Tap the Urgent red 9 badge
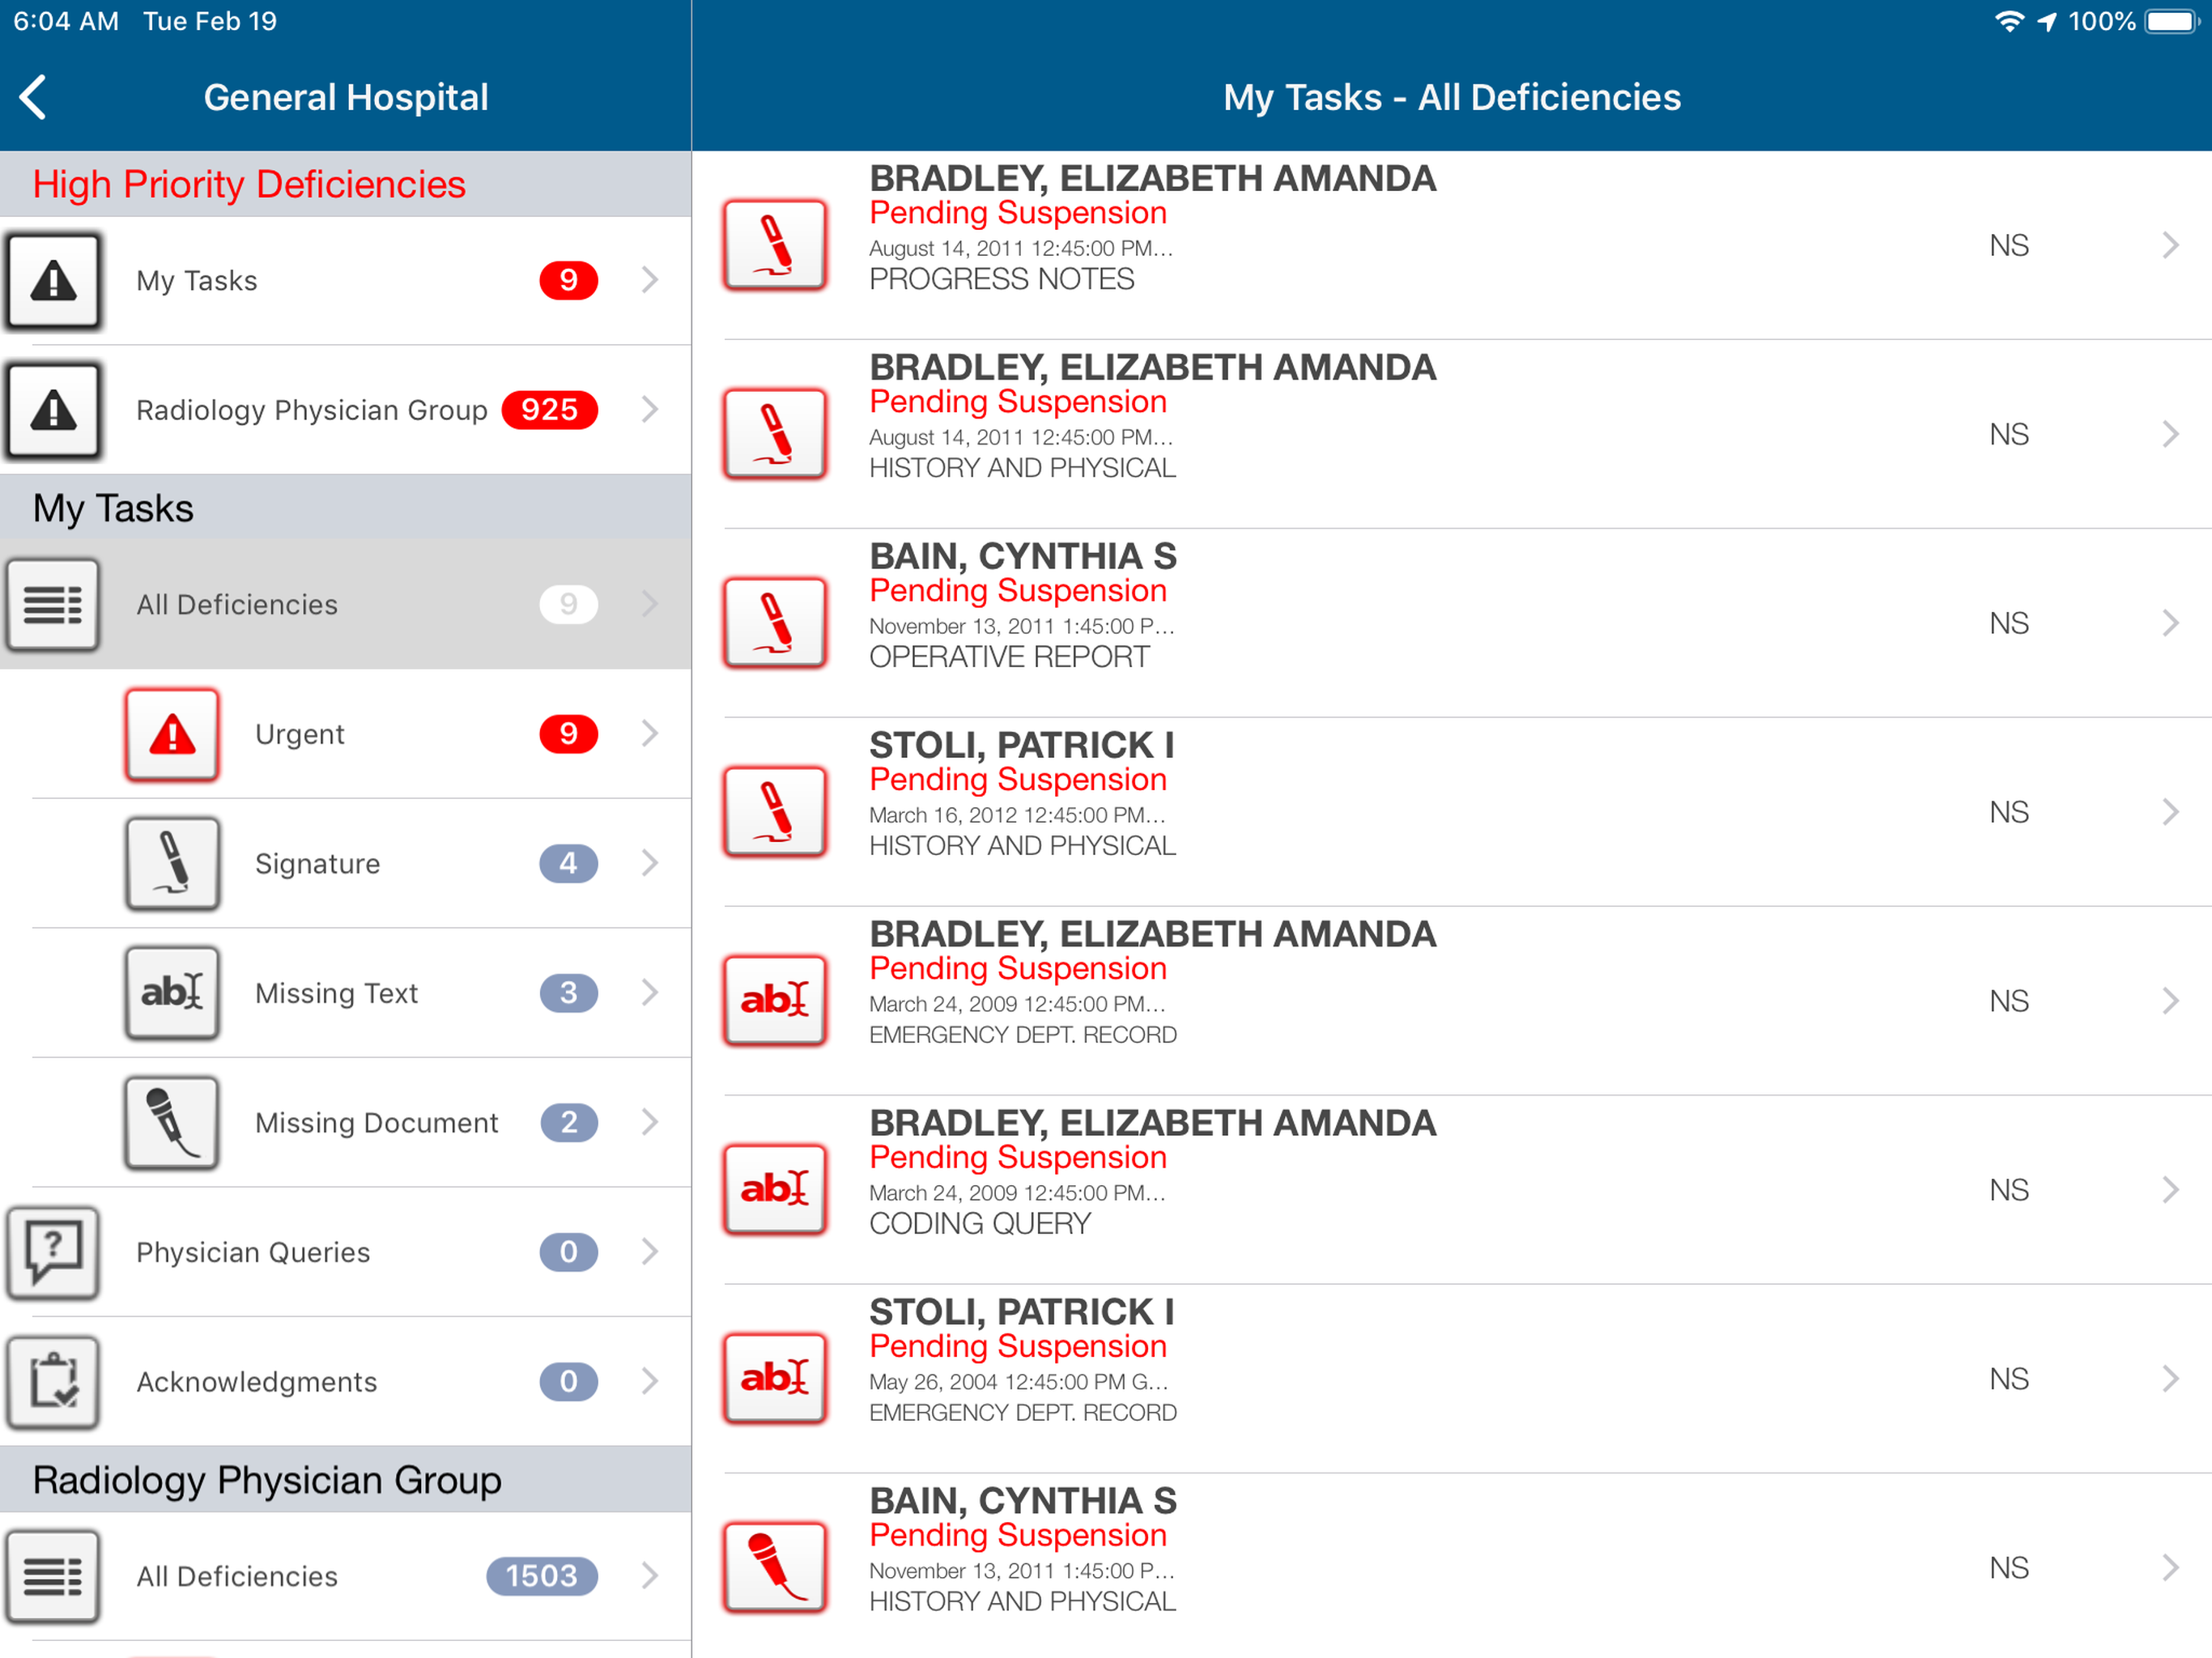Viewport: 2212px width, 1658px height. tap(569, 734)
